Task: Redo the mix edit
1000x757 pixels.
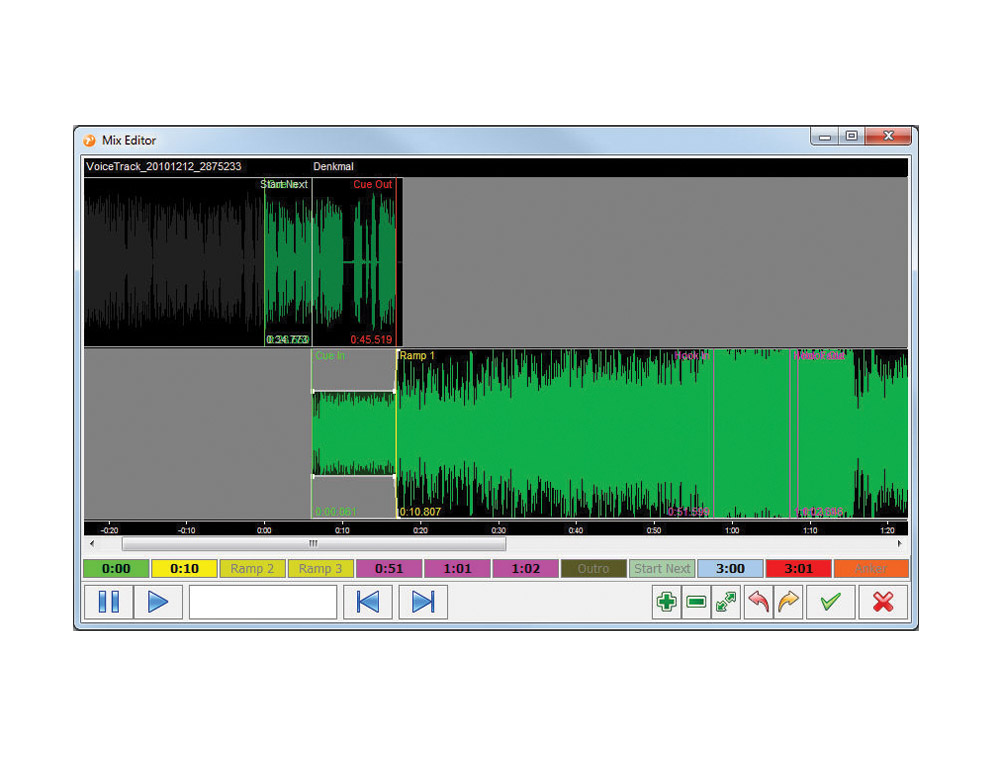Action: 789,602
